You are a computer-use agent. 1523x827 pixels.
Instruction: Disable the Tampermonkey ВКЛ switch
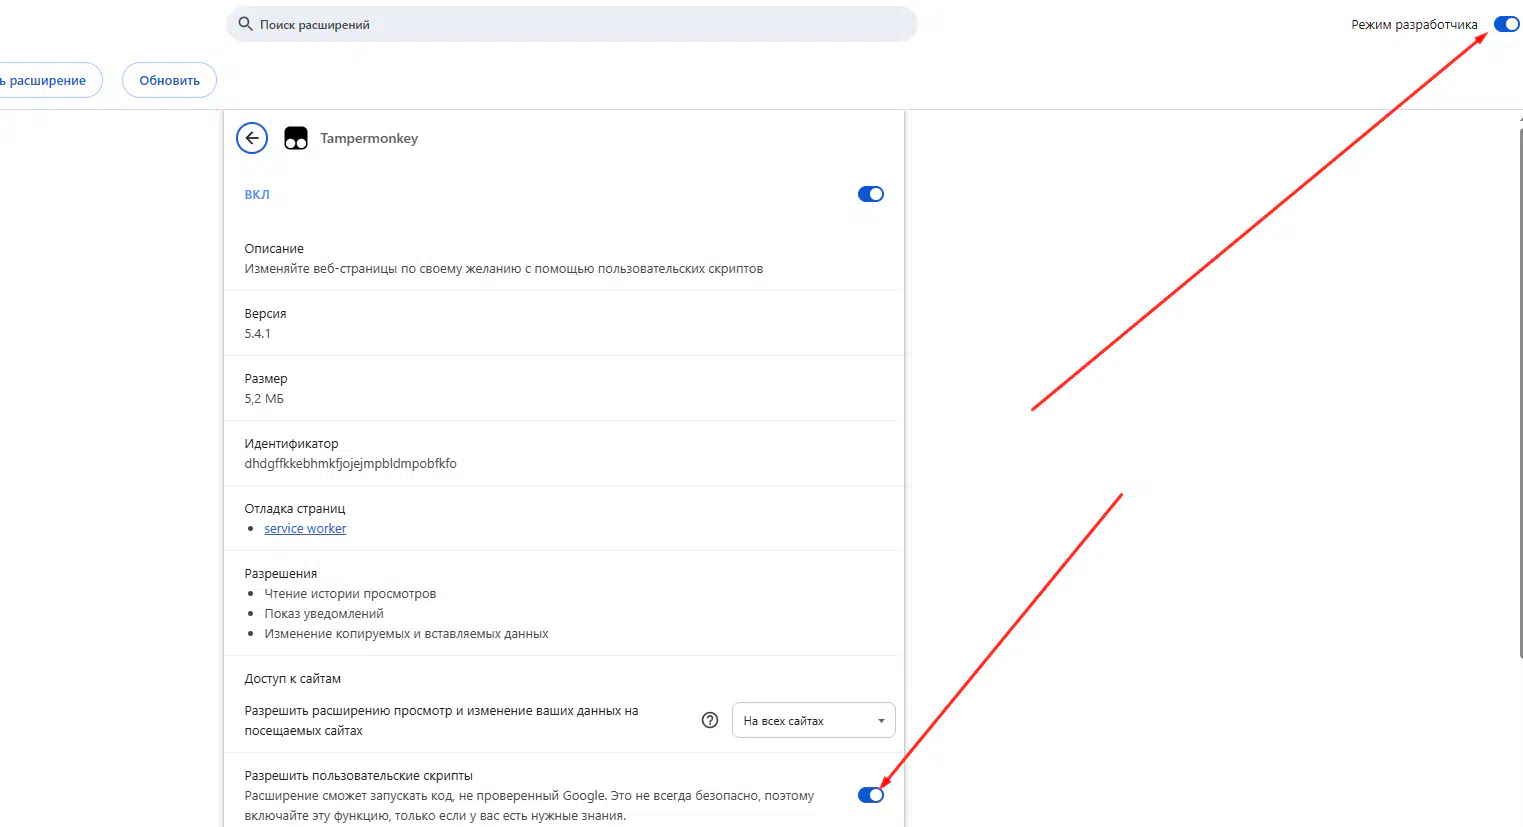coord(871,194)
